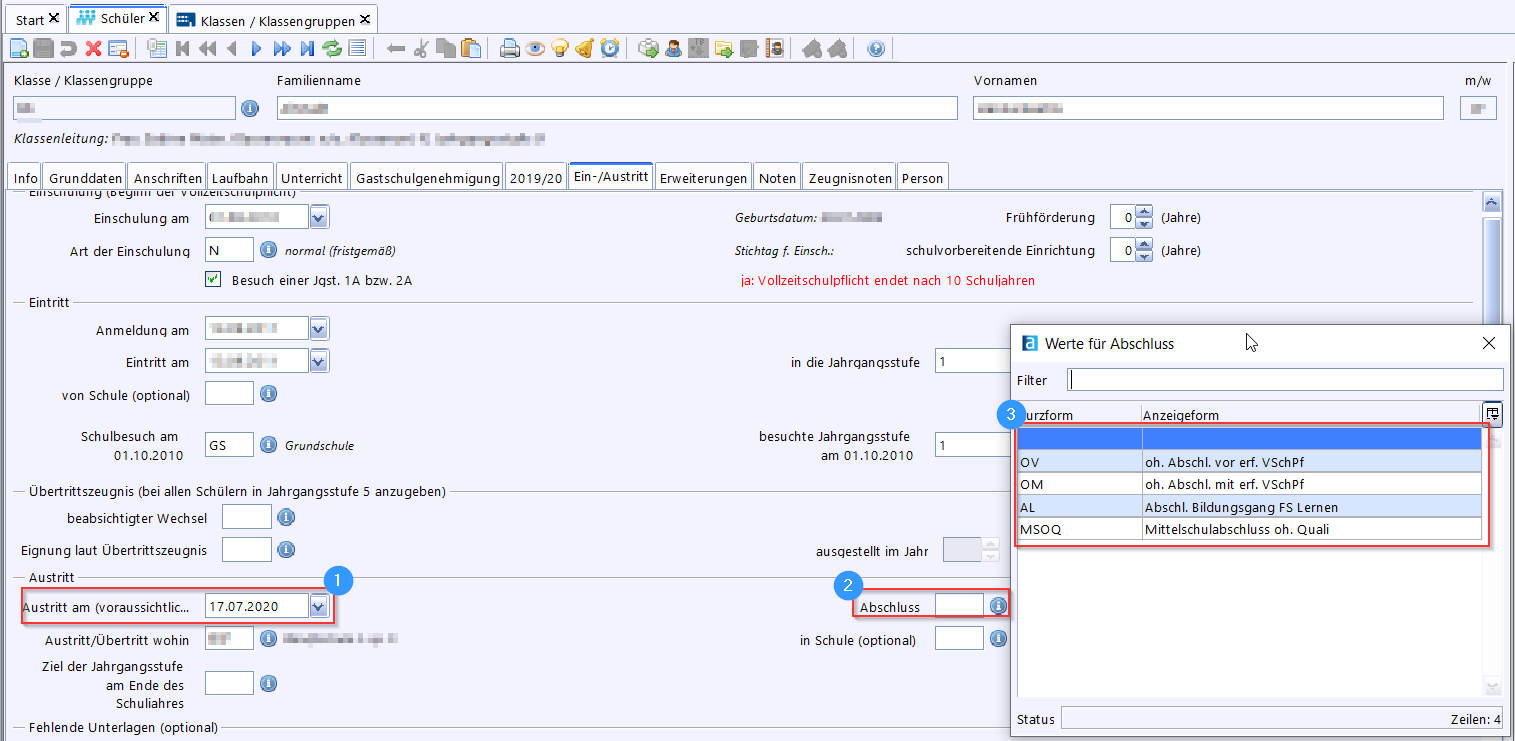The height and width of the screenshot is (741, 1515).
Task: Click the Alarm clock toolbar icon
Action: (x=610, y=48)
